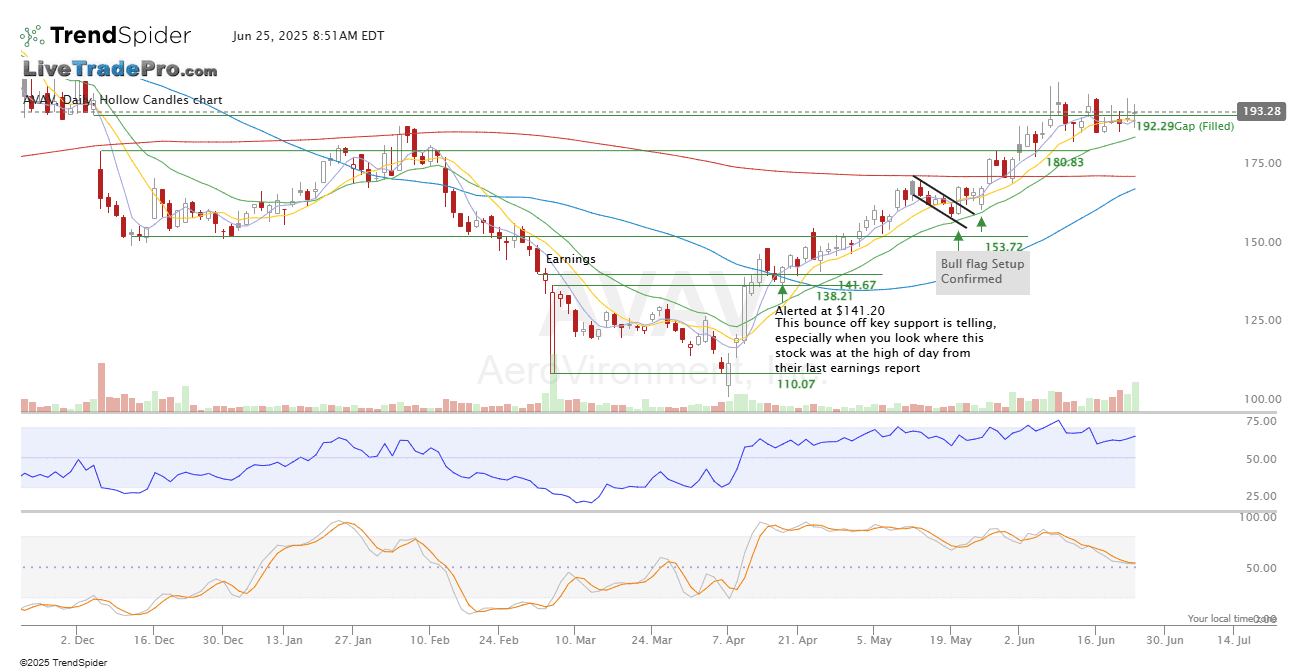
Task: Click the tallest red volume bar in December
Action: (x=101, y=388)
